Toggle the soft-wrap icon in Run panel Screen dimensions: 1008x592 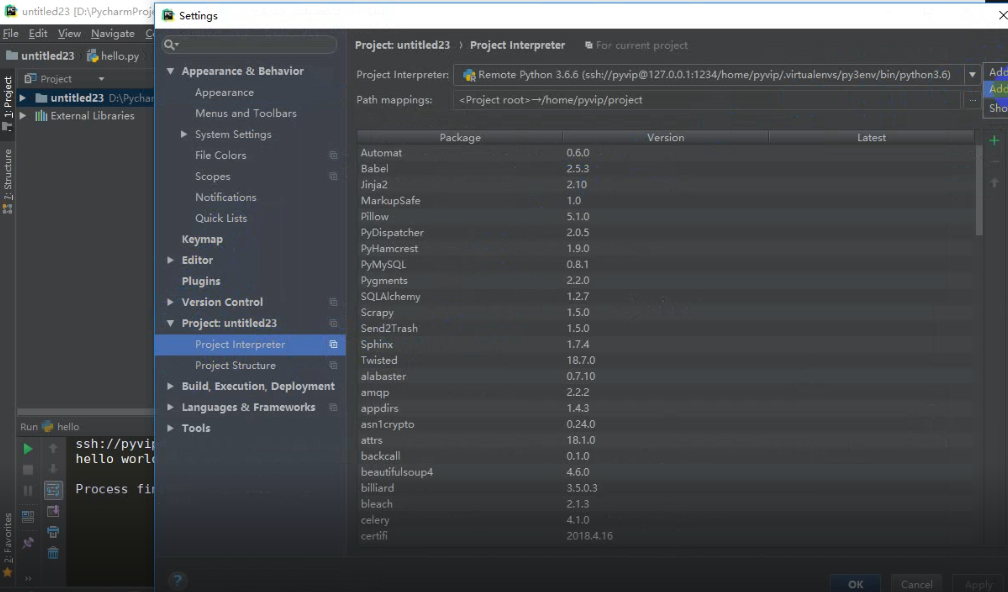click(x=53, y=490)
